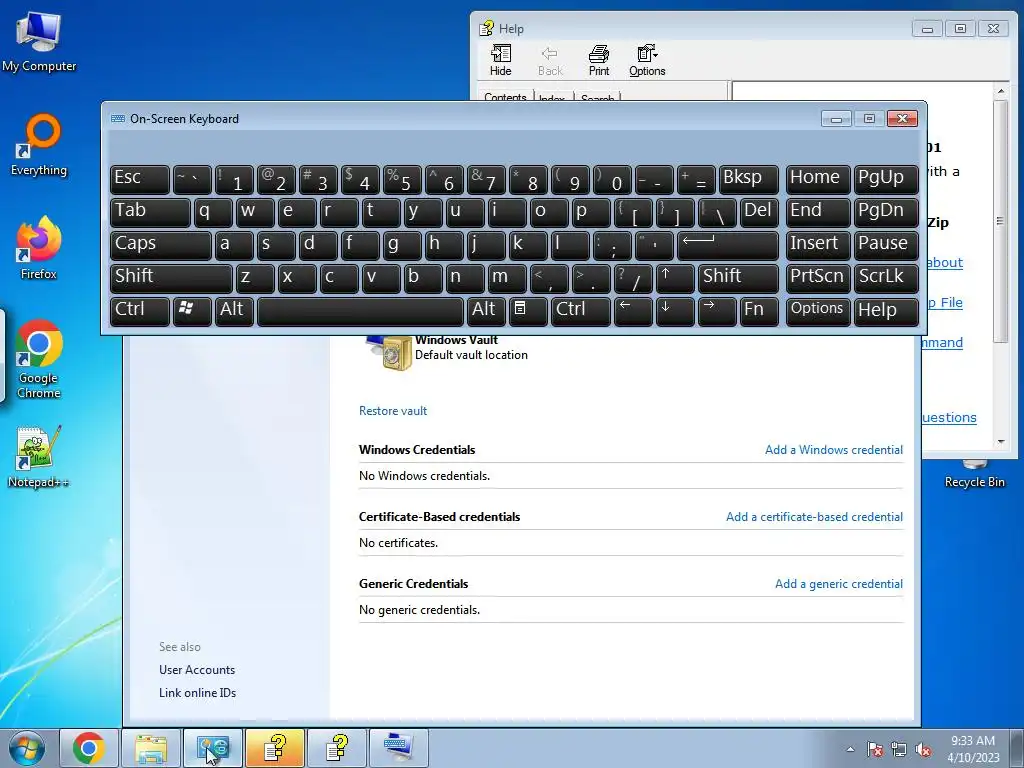This screenshot has width=1024, height=768.
Task: Click the Print icon in Help window
Action: (599, 61)
